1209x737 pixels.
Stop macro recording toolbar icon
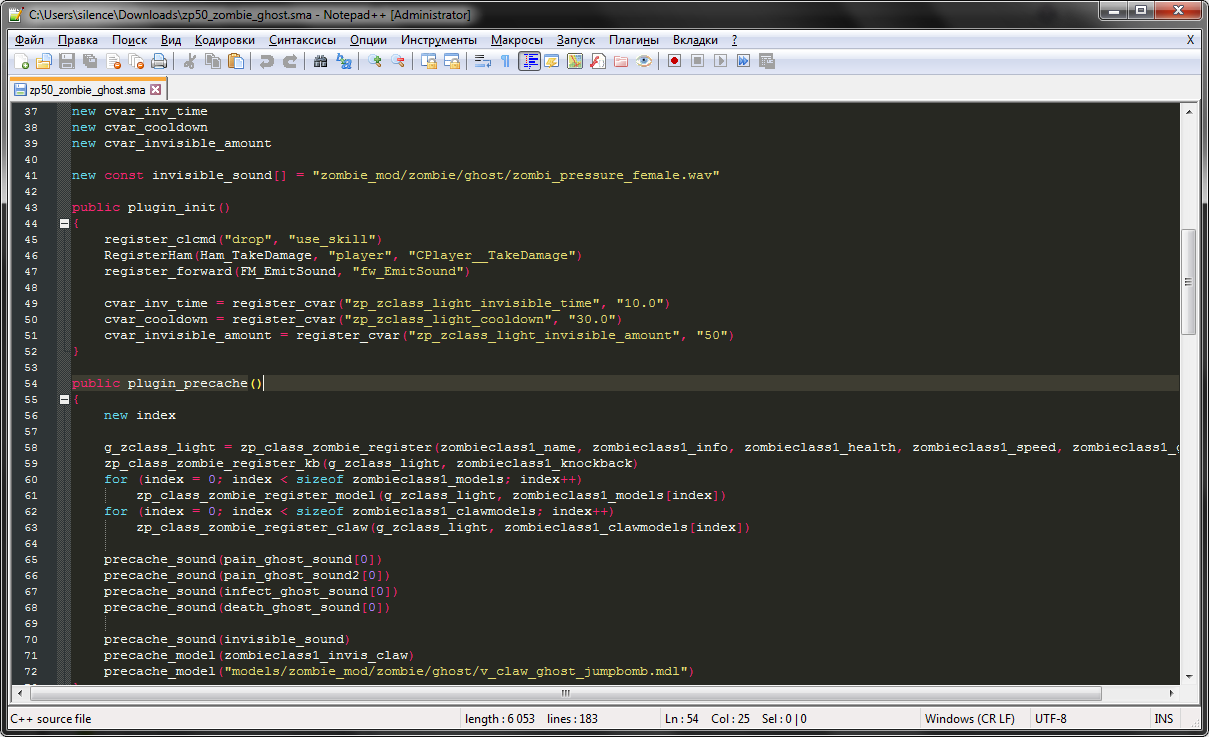click(x=698, y=61)
